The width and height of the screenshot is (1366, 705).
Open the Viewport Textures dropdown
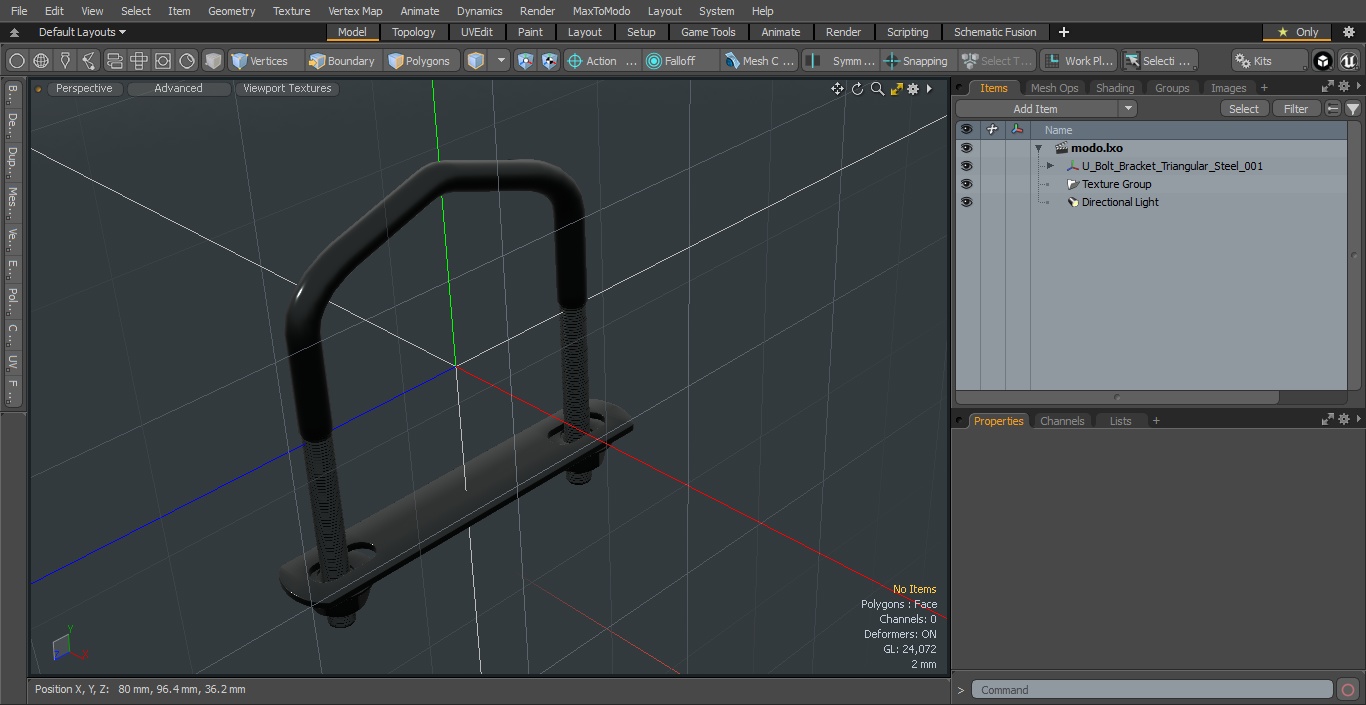tap(287, 89)
